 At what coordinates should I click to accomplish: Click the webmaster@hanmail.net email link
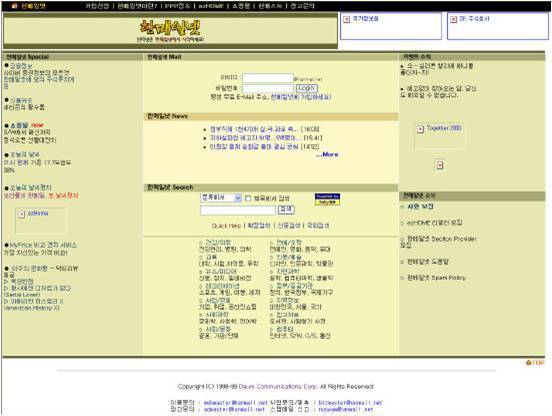pos(236,403)
